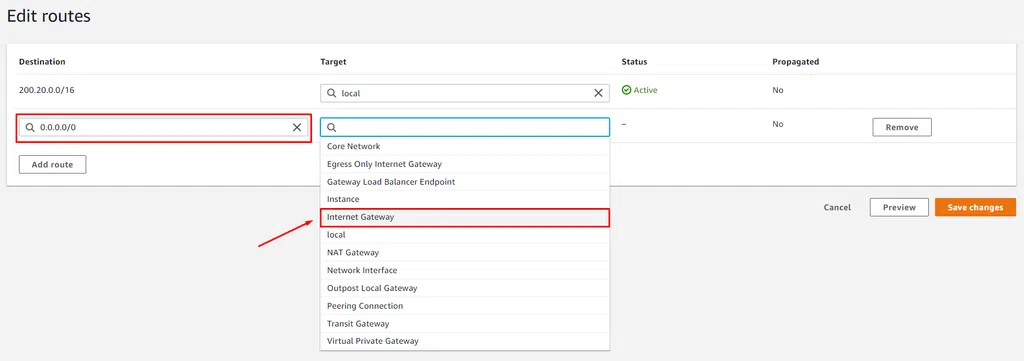Select Outpost Local Gateway option
This screenshot has width=1024, height=361.
(465, 288)
